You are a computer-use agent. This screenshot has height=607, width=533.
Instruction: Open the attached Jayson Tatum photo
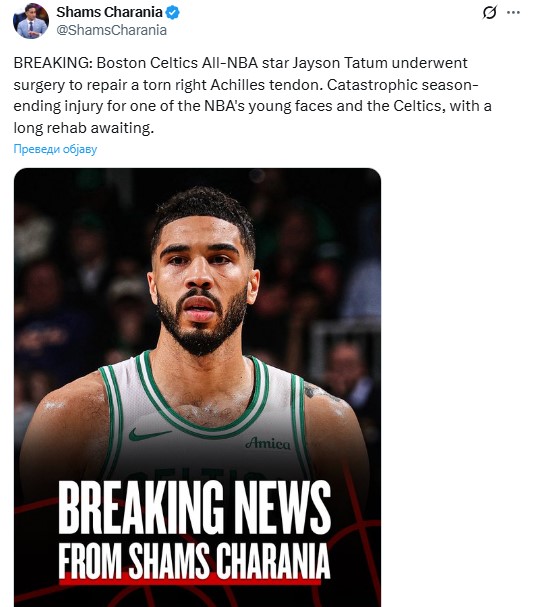click(x=197, y=387)
